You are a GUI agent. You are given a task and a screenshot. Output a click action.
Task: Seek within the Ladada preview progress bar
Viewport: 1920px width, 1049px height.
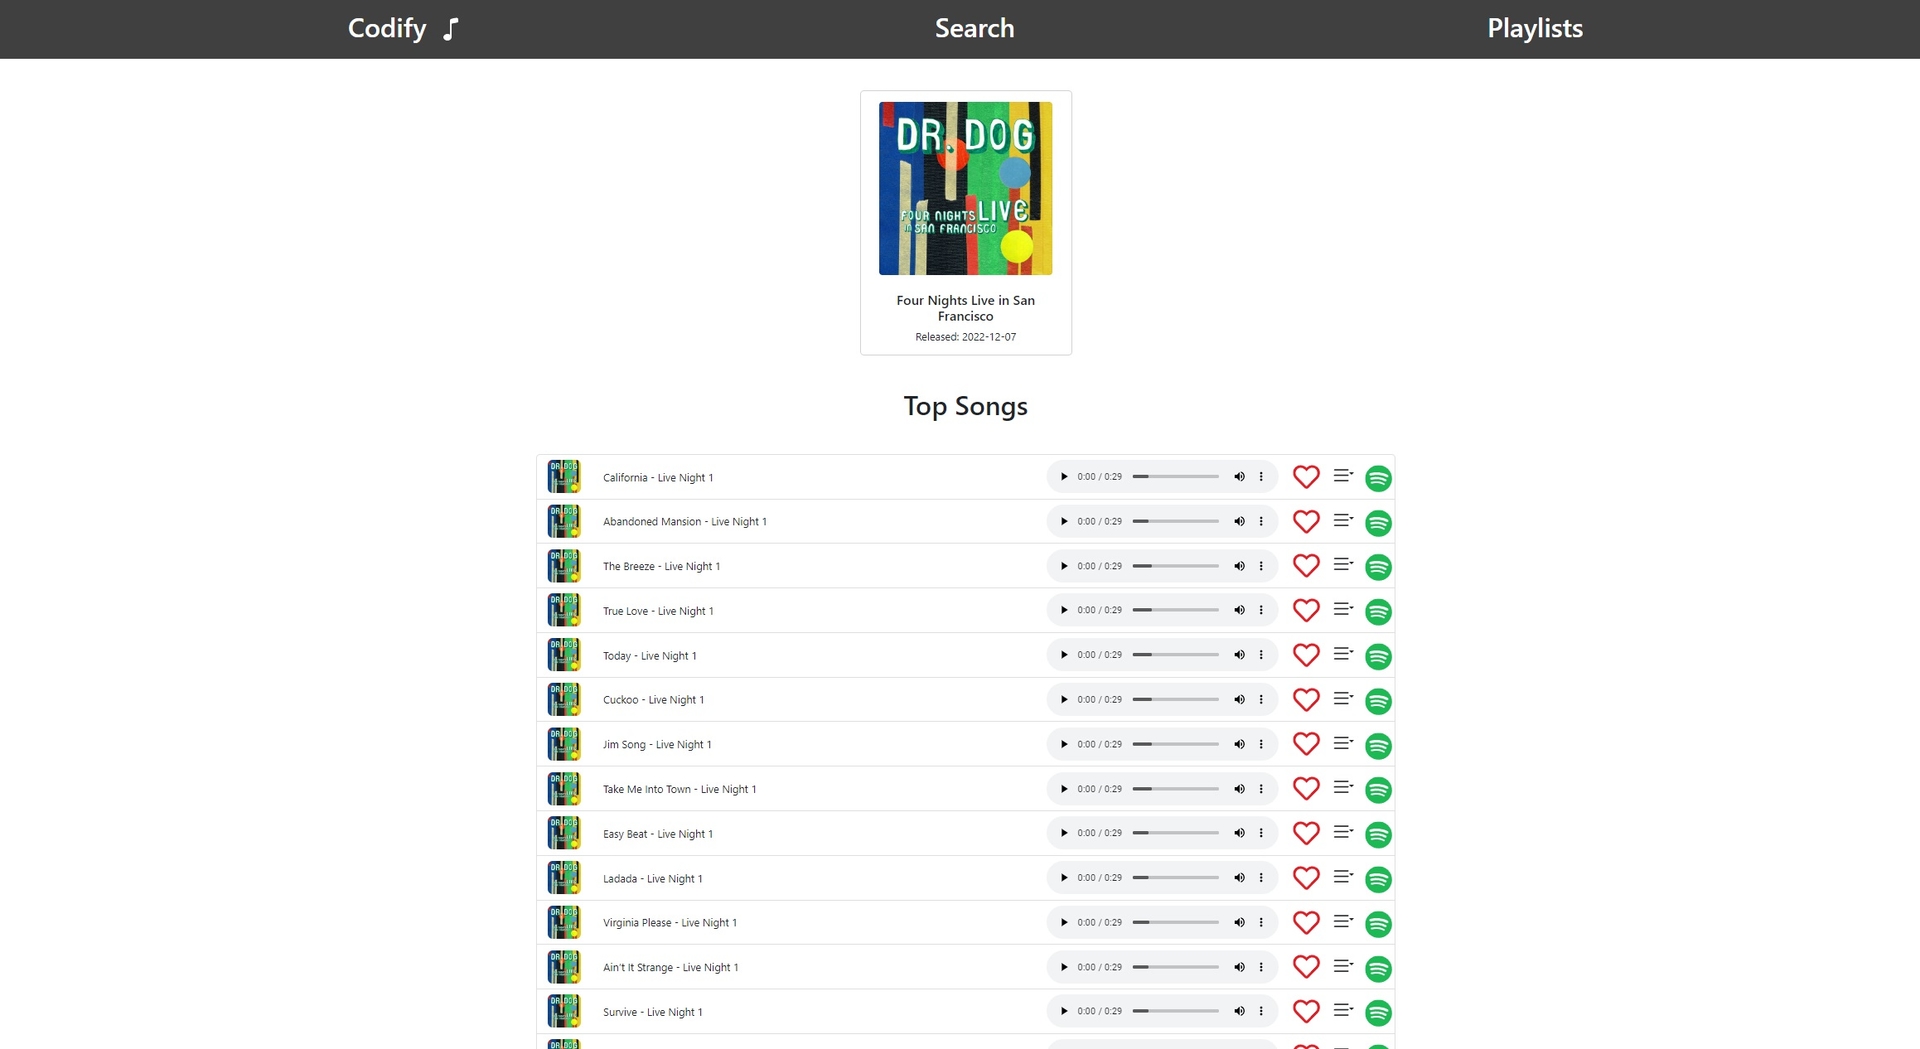1176,878
